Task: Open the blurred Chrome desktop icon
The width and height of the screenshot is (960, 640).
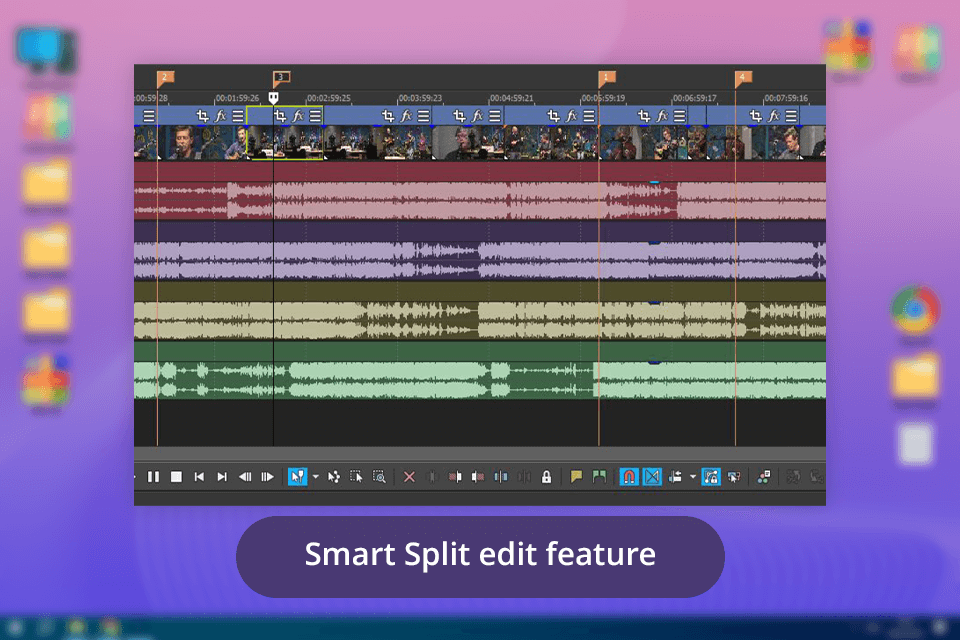Action: (915, 310)
